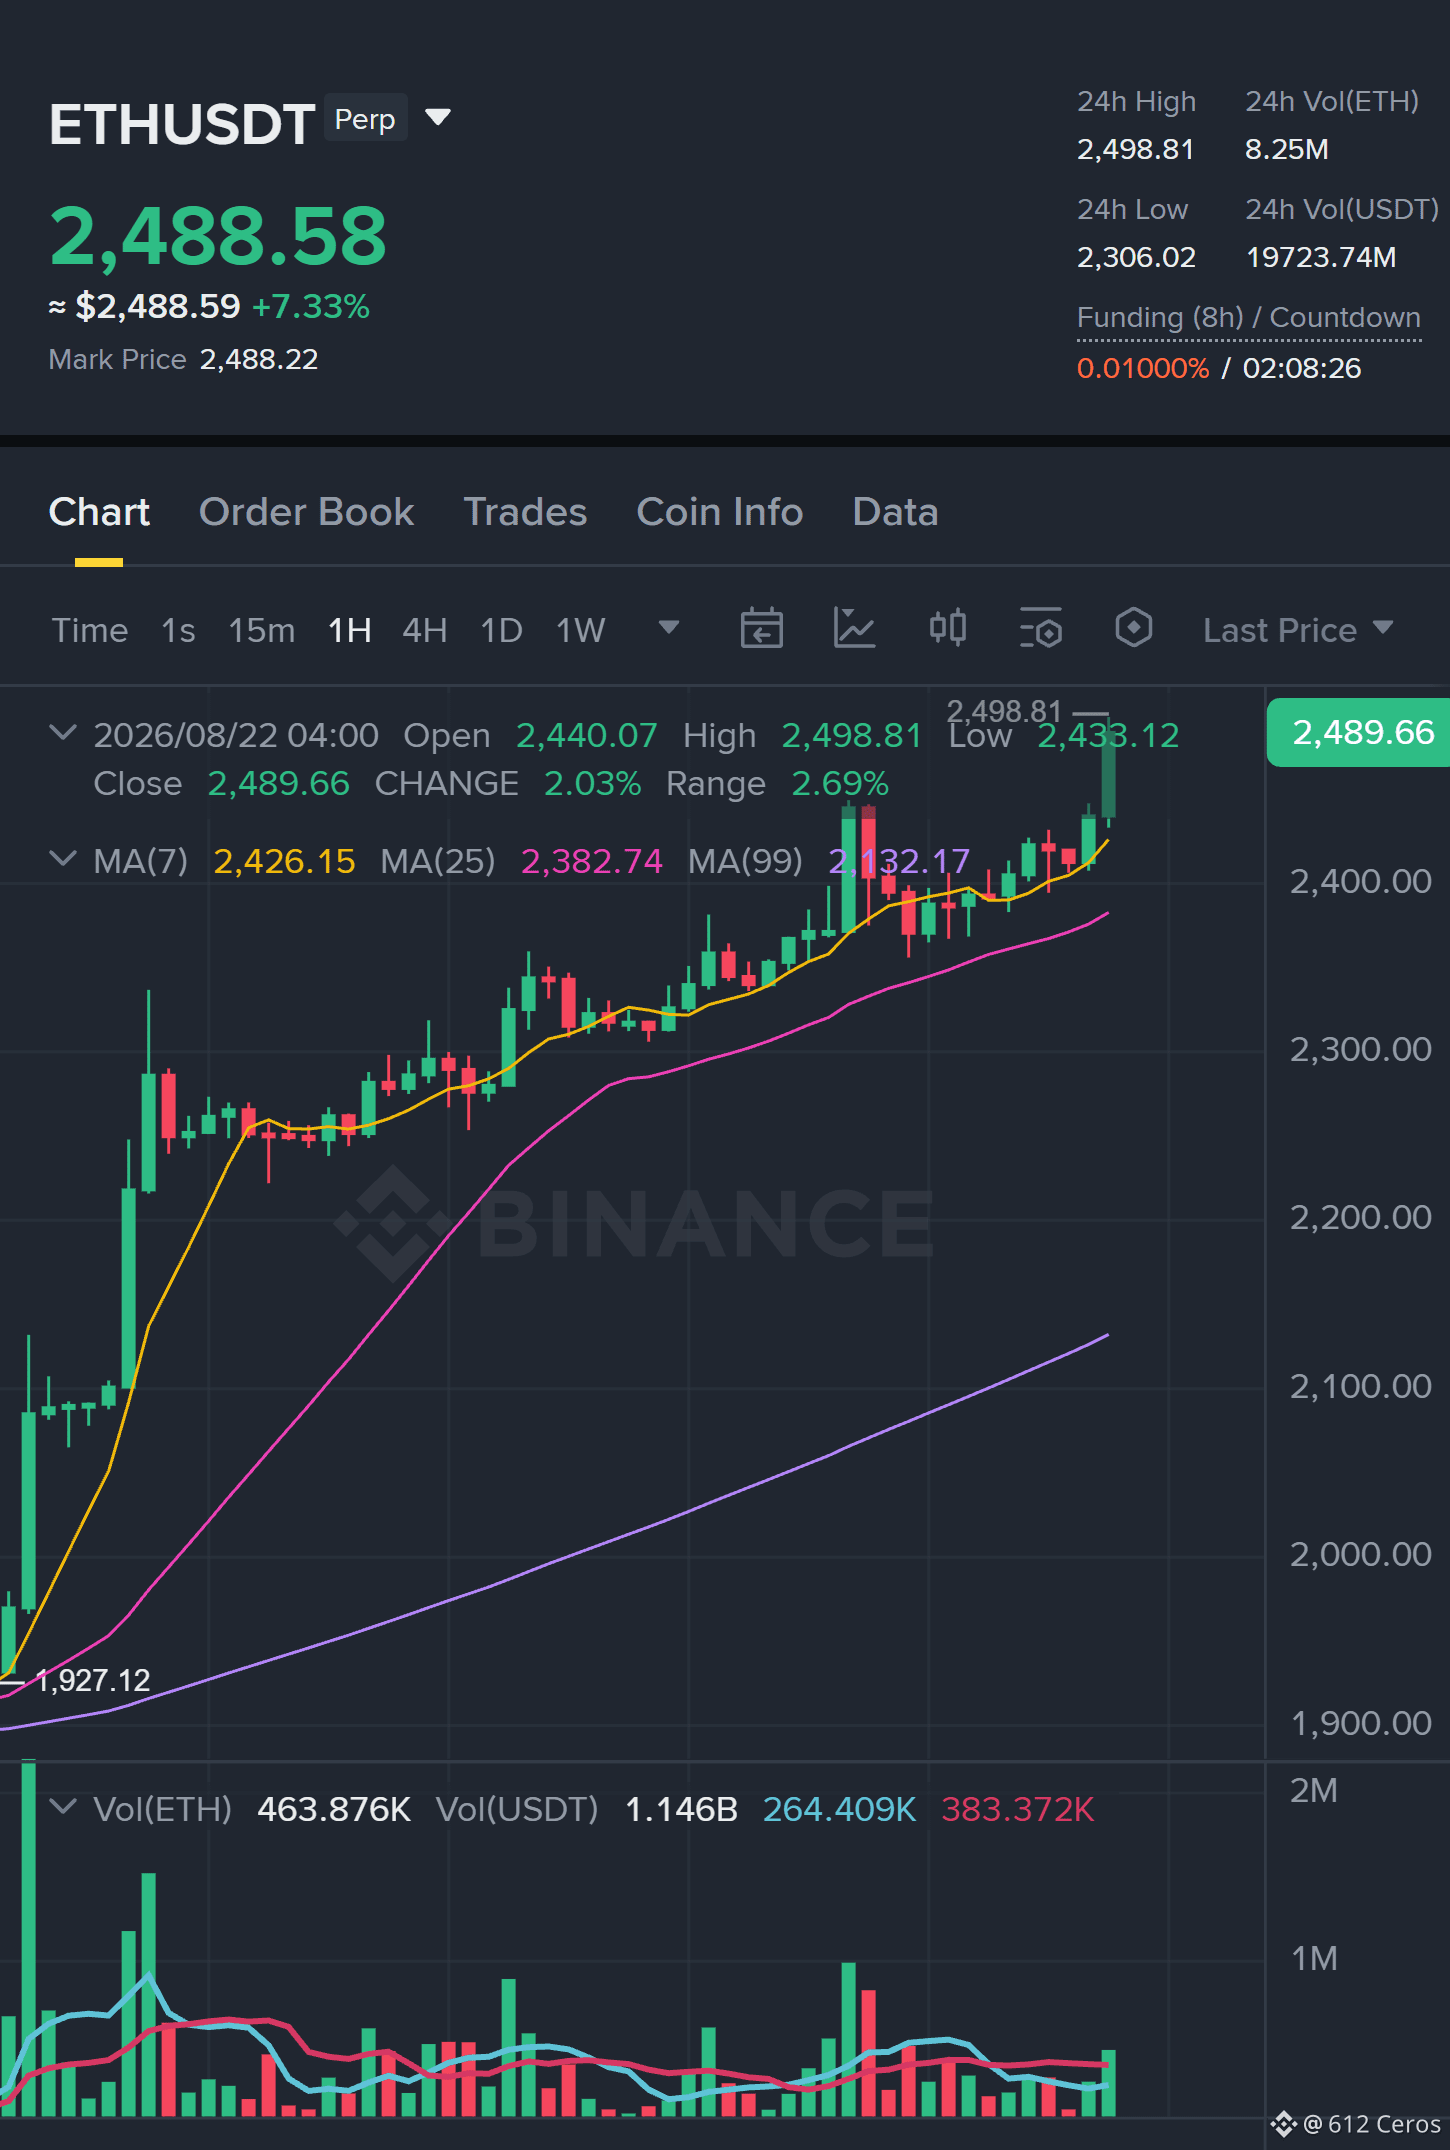Tap the MA(25) value 2,382.74
This screenshot has width=1450, height=2150.
(x=592, y=861)
